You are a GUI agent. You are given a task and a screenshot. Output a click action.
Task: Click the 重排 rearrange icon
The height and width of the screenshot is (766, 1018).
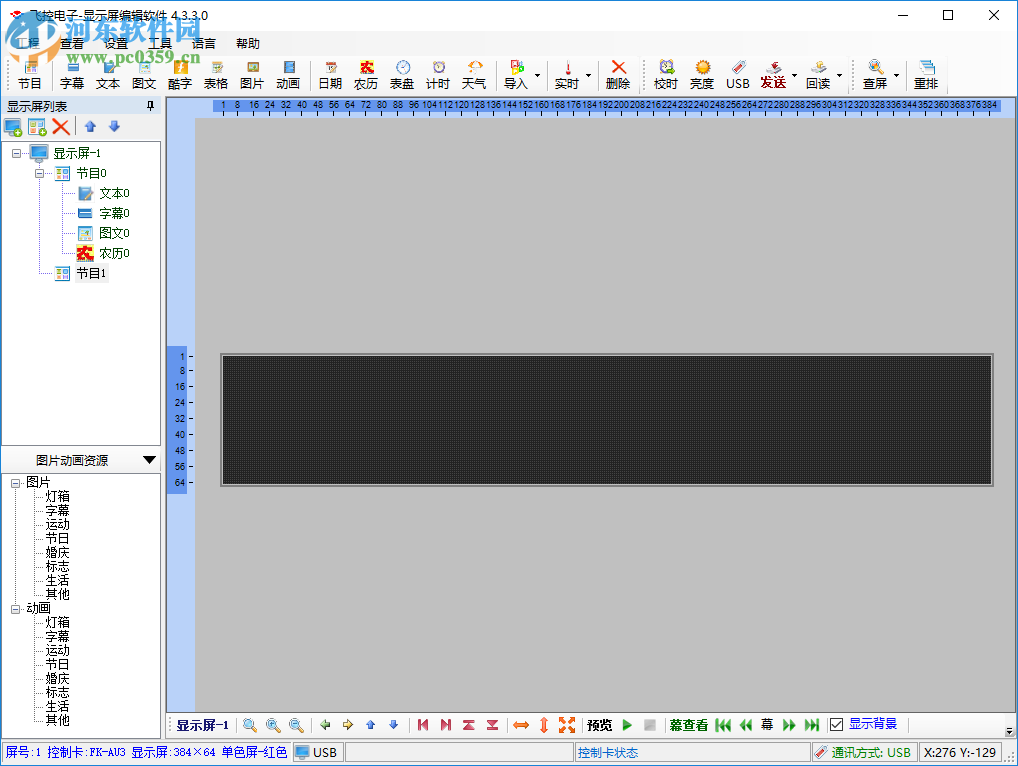click(x=926, y=75)
